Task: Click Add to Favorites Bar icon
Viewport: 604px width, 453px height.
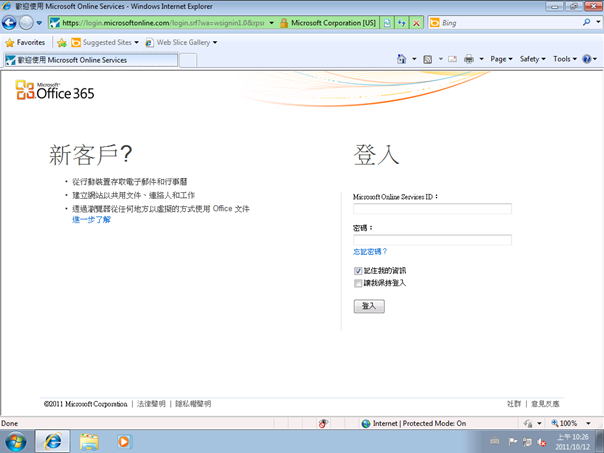Action: click(x=62, y=43)
